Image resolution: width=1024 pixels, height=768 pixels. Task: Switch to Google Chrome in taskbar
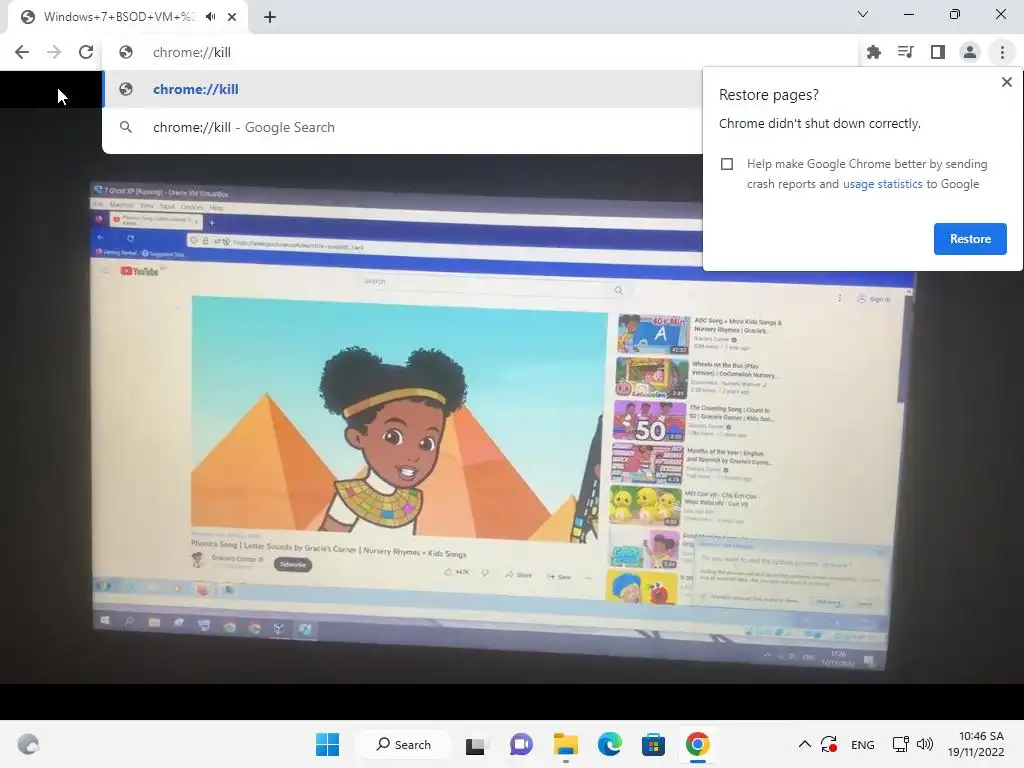(x=697, y=744)
